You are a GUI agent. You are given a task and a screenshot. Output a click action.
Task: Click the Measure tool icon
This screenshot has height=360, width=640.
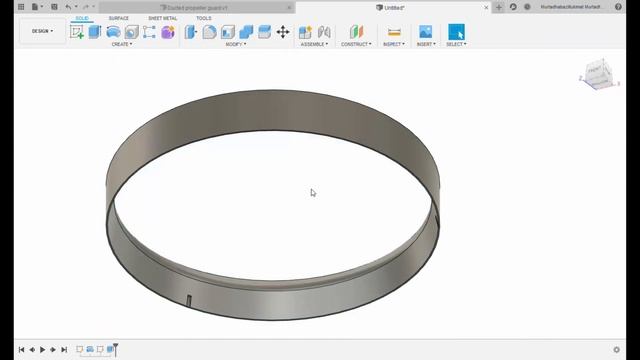click(x=394, y=32)
